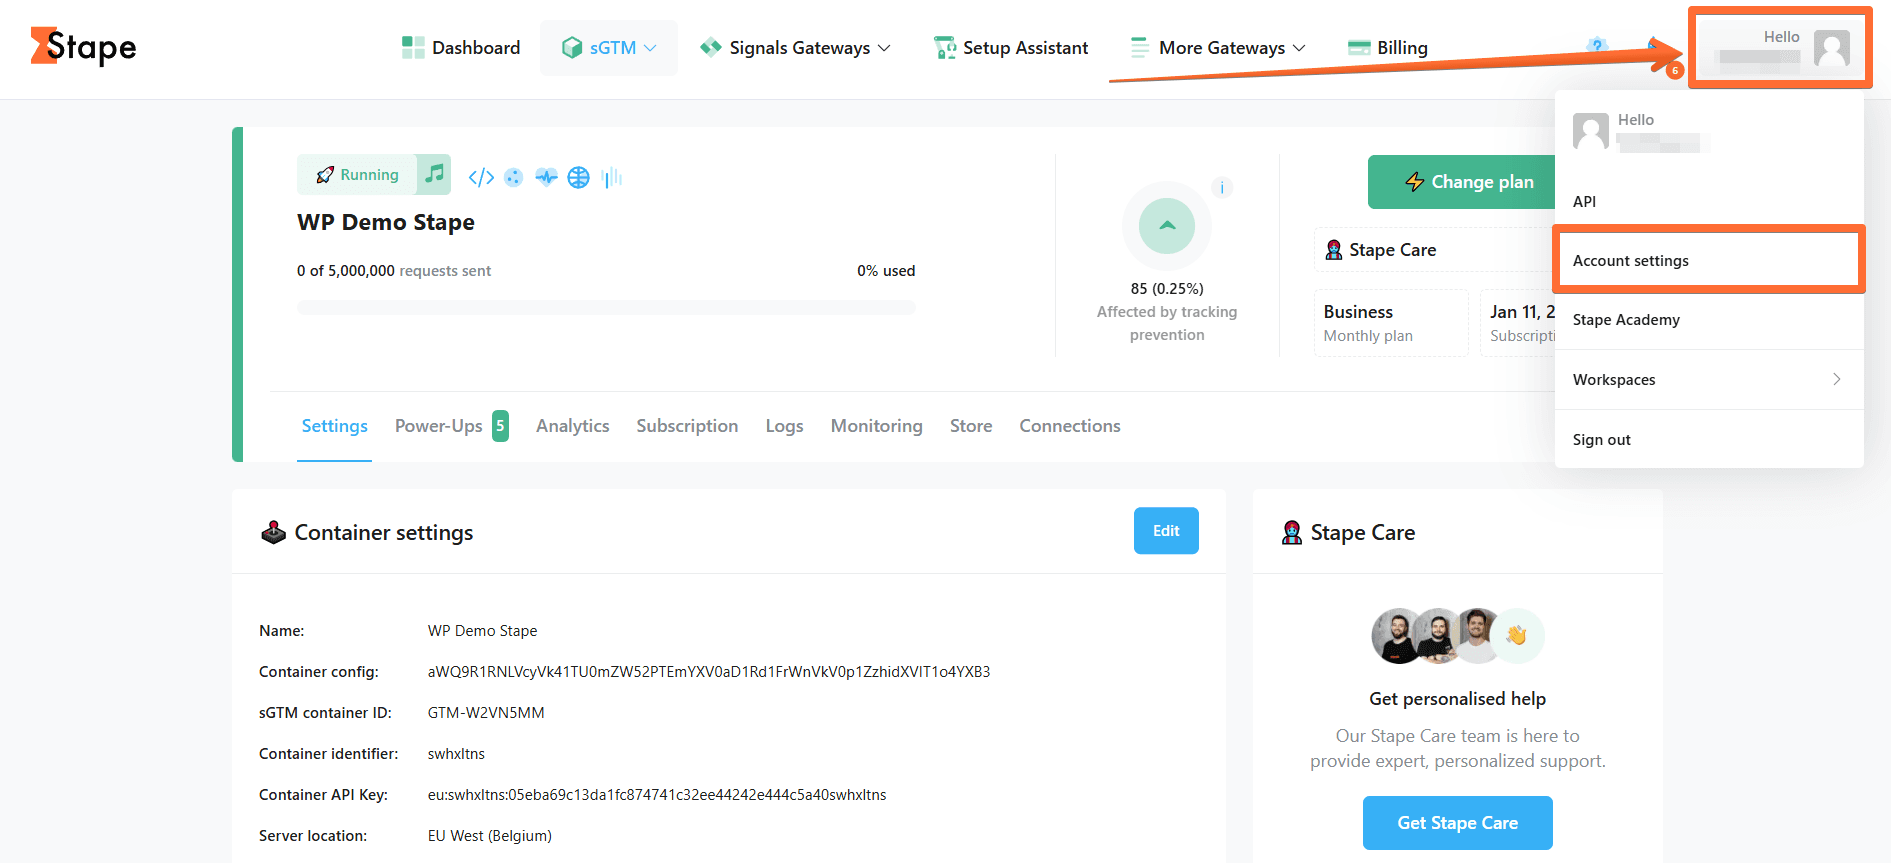Click the WP Demo Stape container title
1891x863 pixels.
(386, 222)
